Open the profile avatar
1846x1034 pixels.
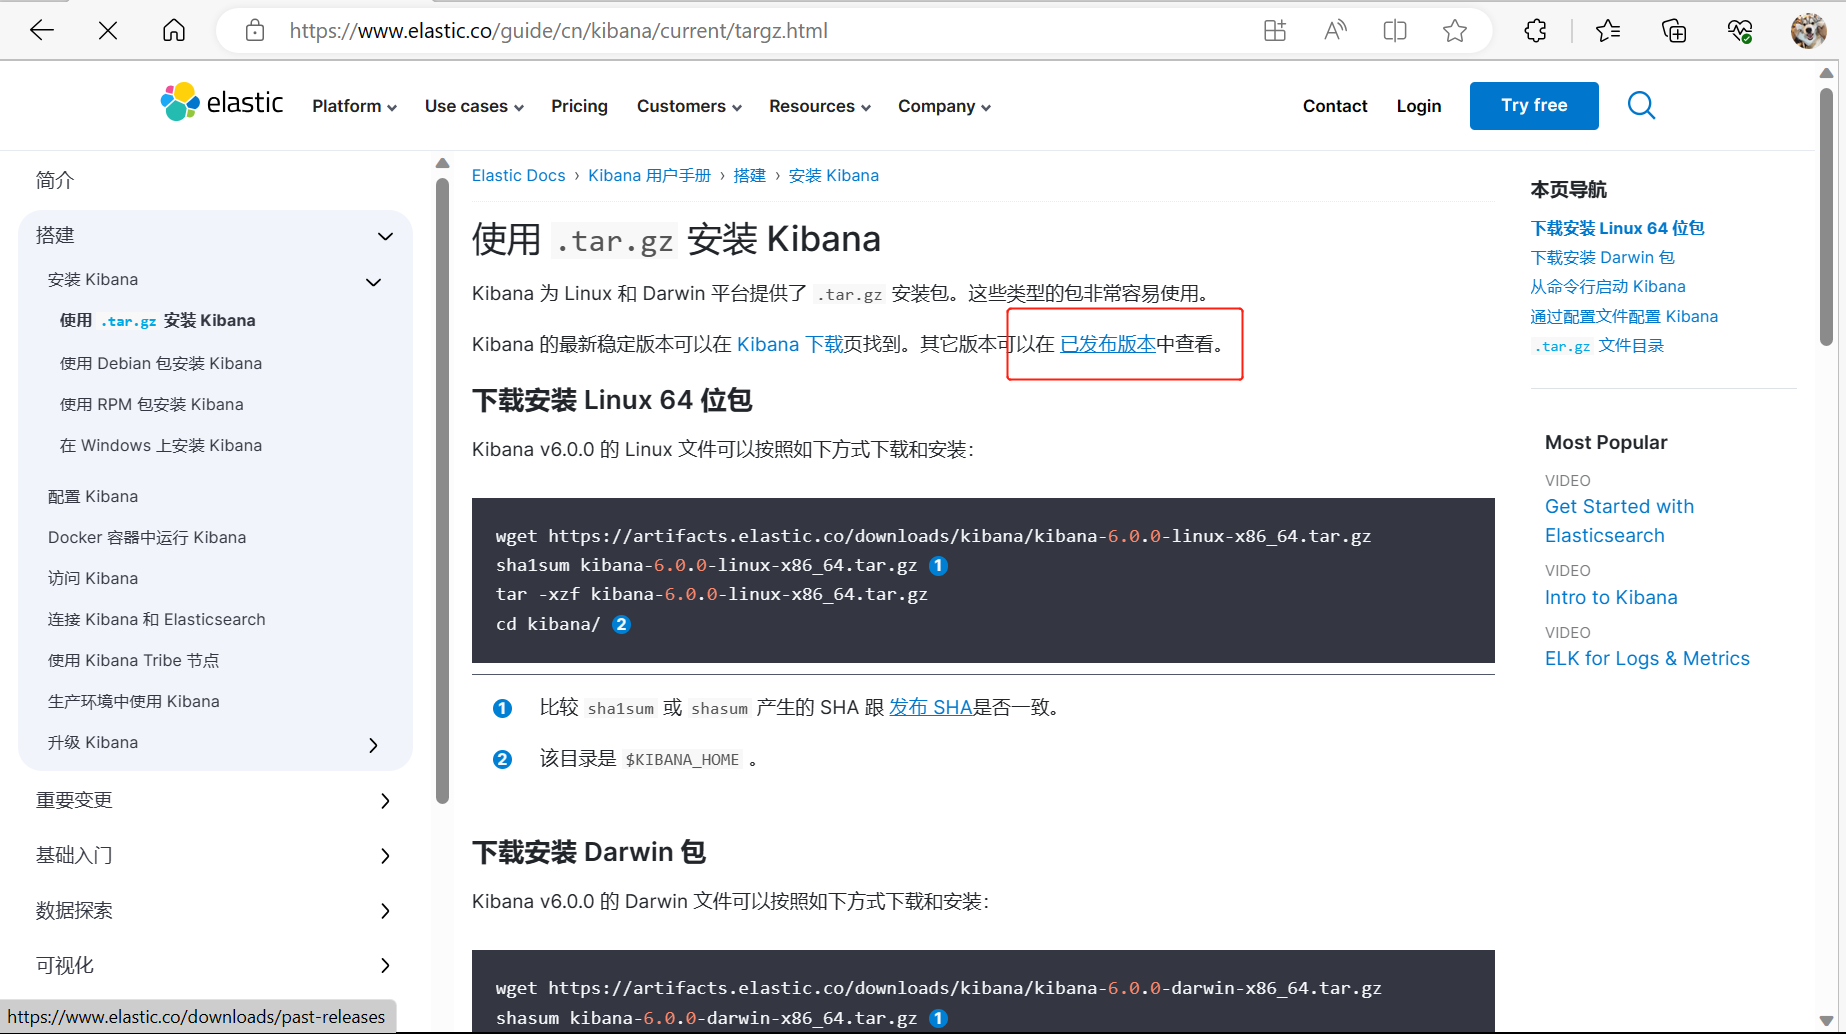coord(1808,31)
